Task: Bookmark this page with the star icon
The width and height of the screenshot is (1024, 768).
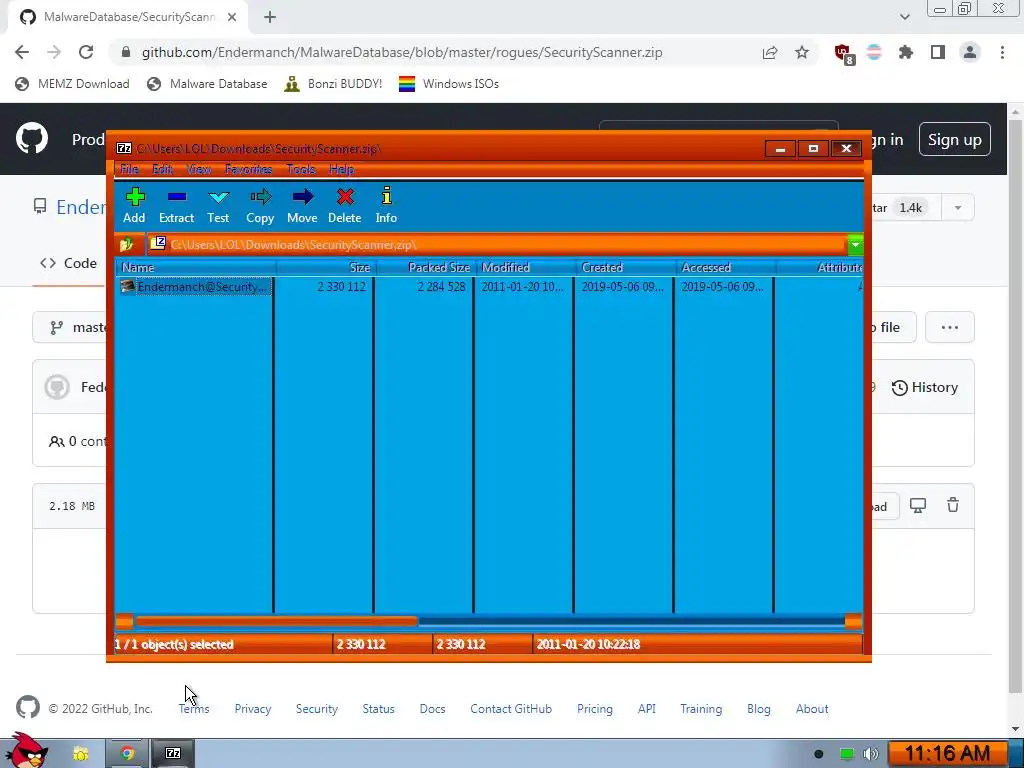Action: click(x=802, y=52)
